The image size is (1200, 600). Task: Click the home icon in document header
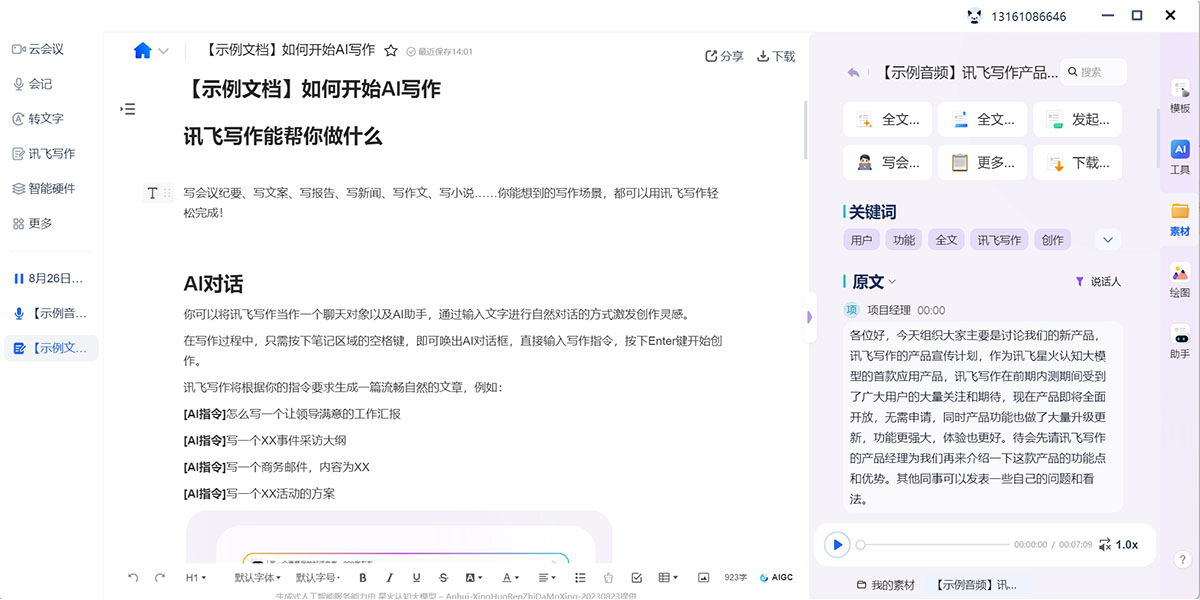pyautogui.click(x=142, y=51)
